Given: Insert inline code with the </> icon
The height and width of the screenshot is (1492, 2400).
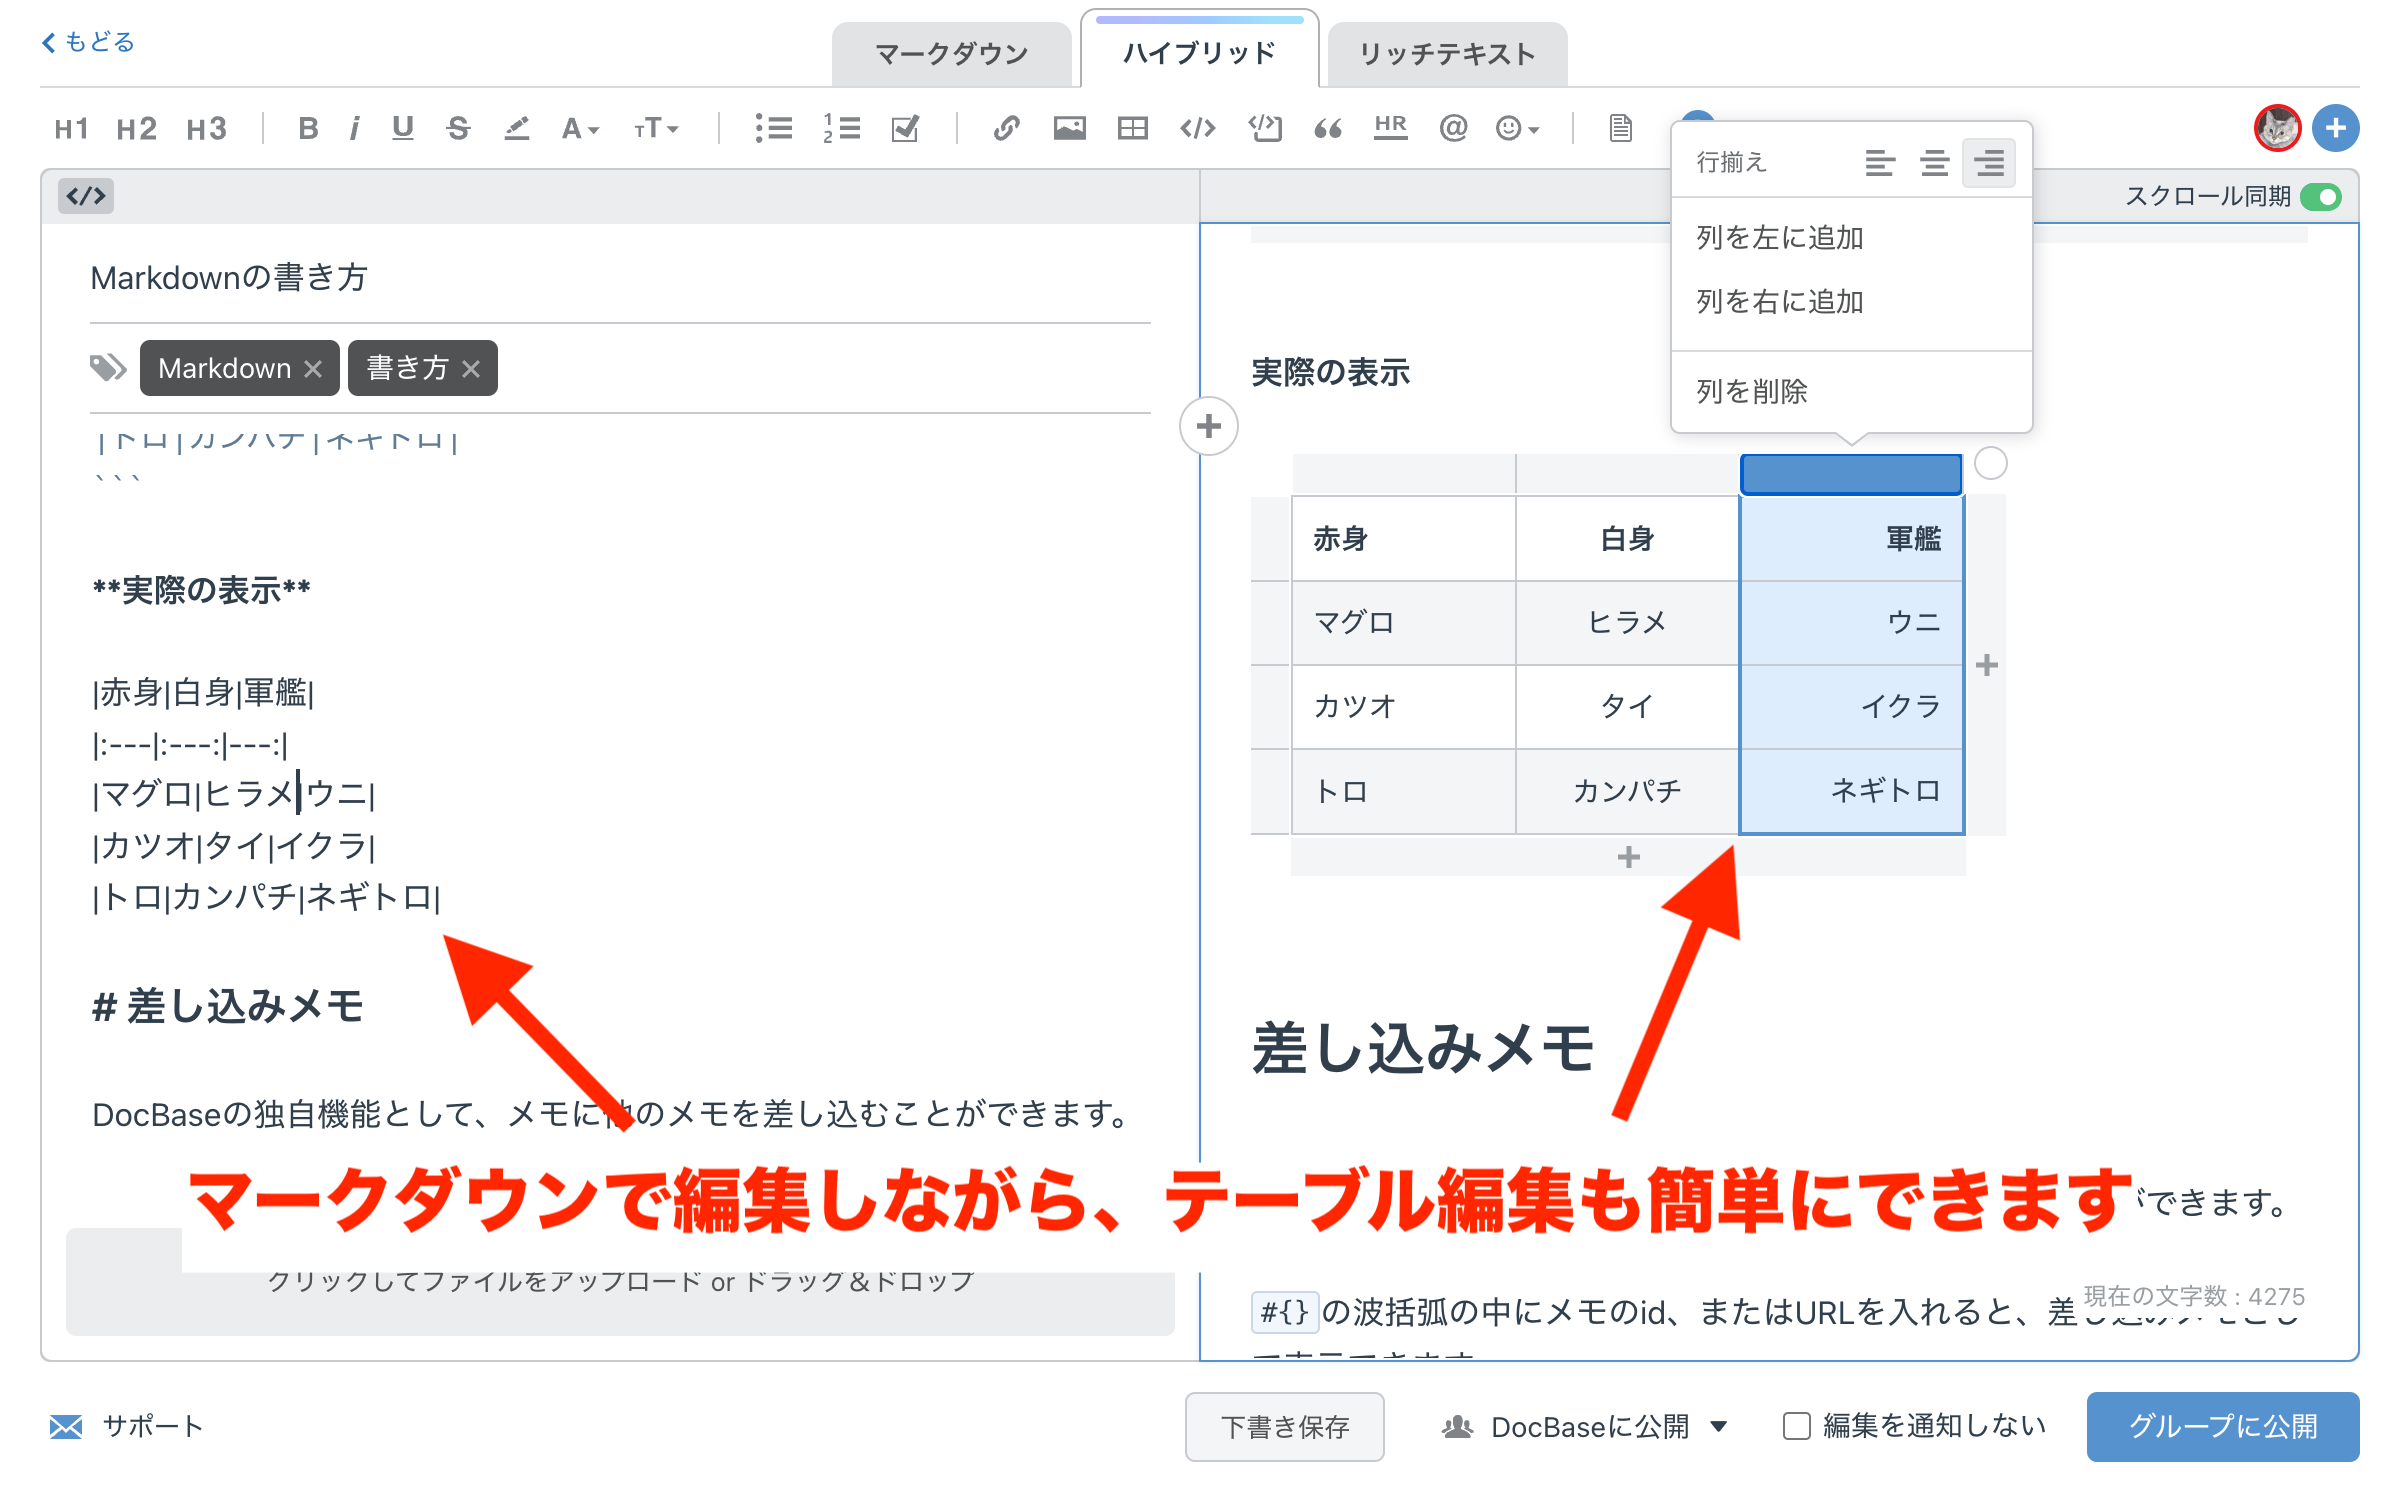Looking at the screenshot, I should [x=1198, y=128].
